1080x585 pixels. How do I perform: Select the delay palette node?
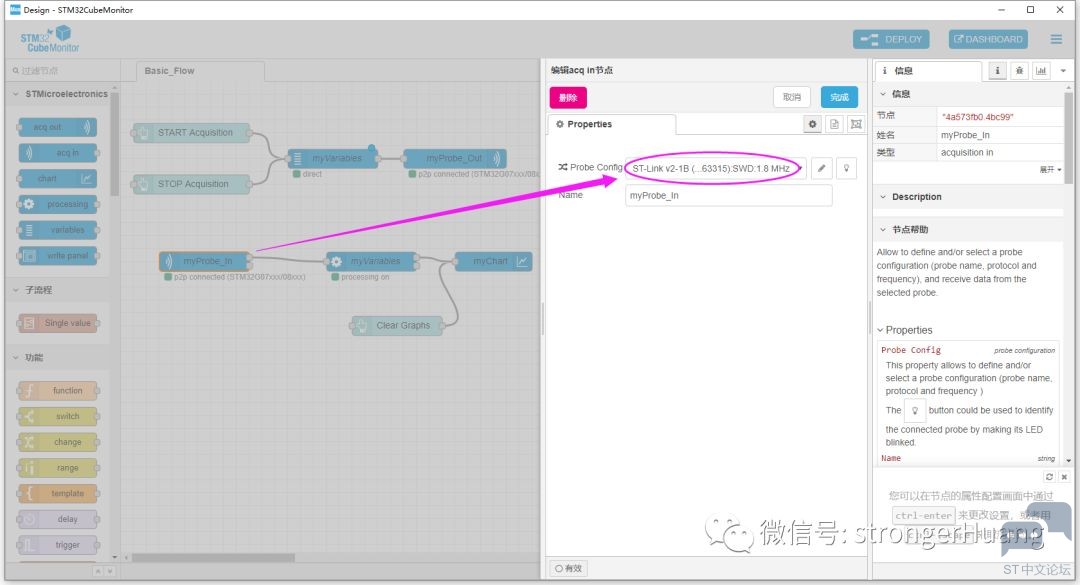[58, 520]
